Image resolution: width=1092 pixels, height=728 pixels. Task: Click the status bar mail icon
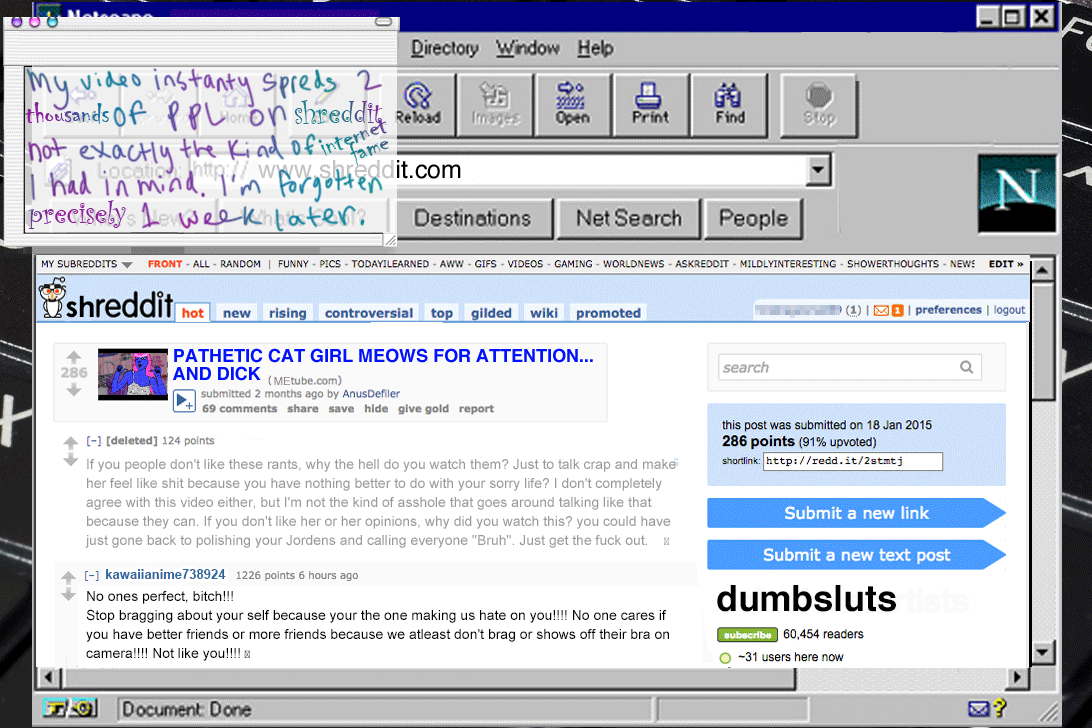978,709
